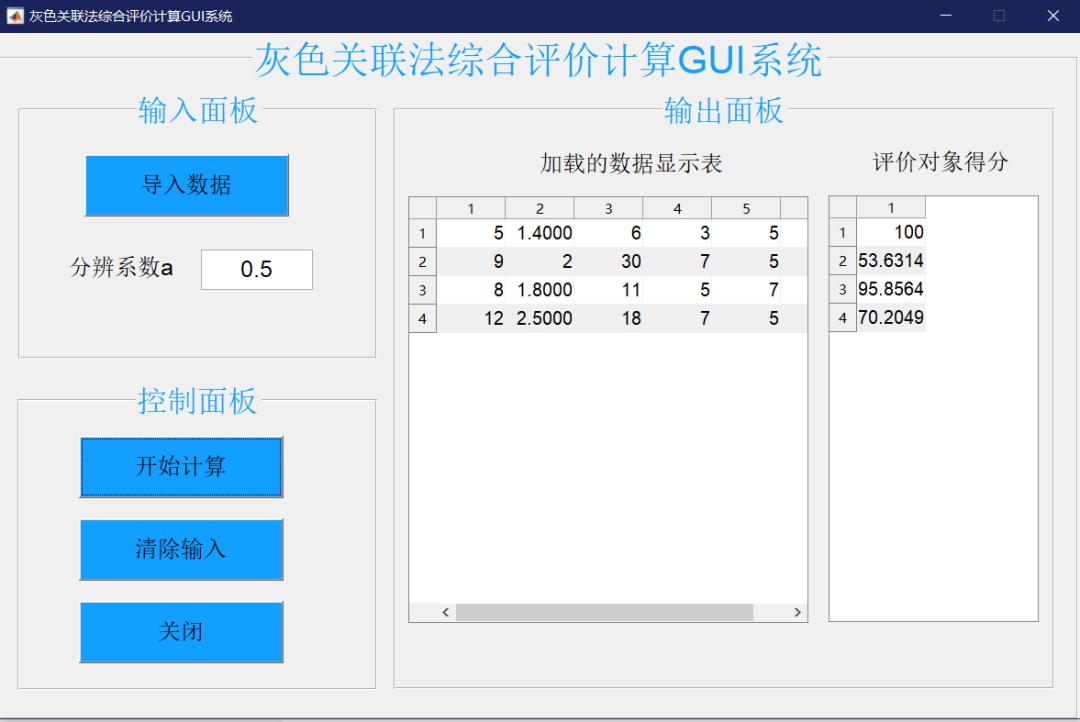Image resolution: width=1080 pixels, height=722 pixels.
Task: Select row header 1 in data table
Action: click(422, 234)
